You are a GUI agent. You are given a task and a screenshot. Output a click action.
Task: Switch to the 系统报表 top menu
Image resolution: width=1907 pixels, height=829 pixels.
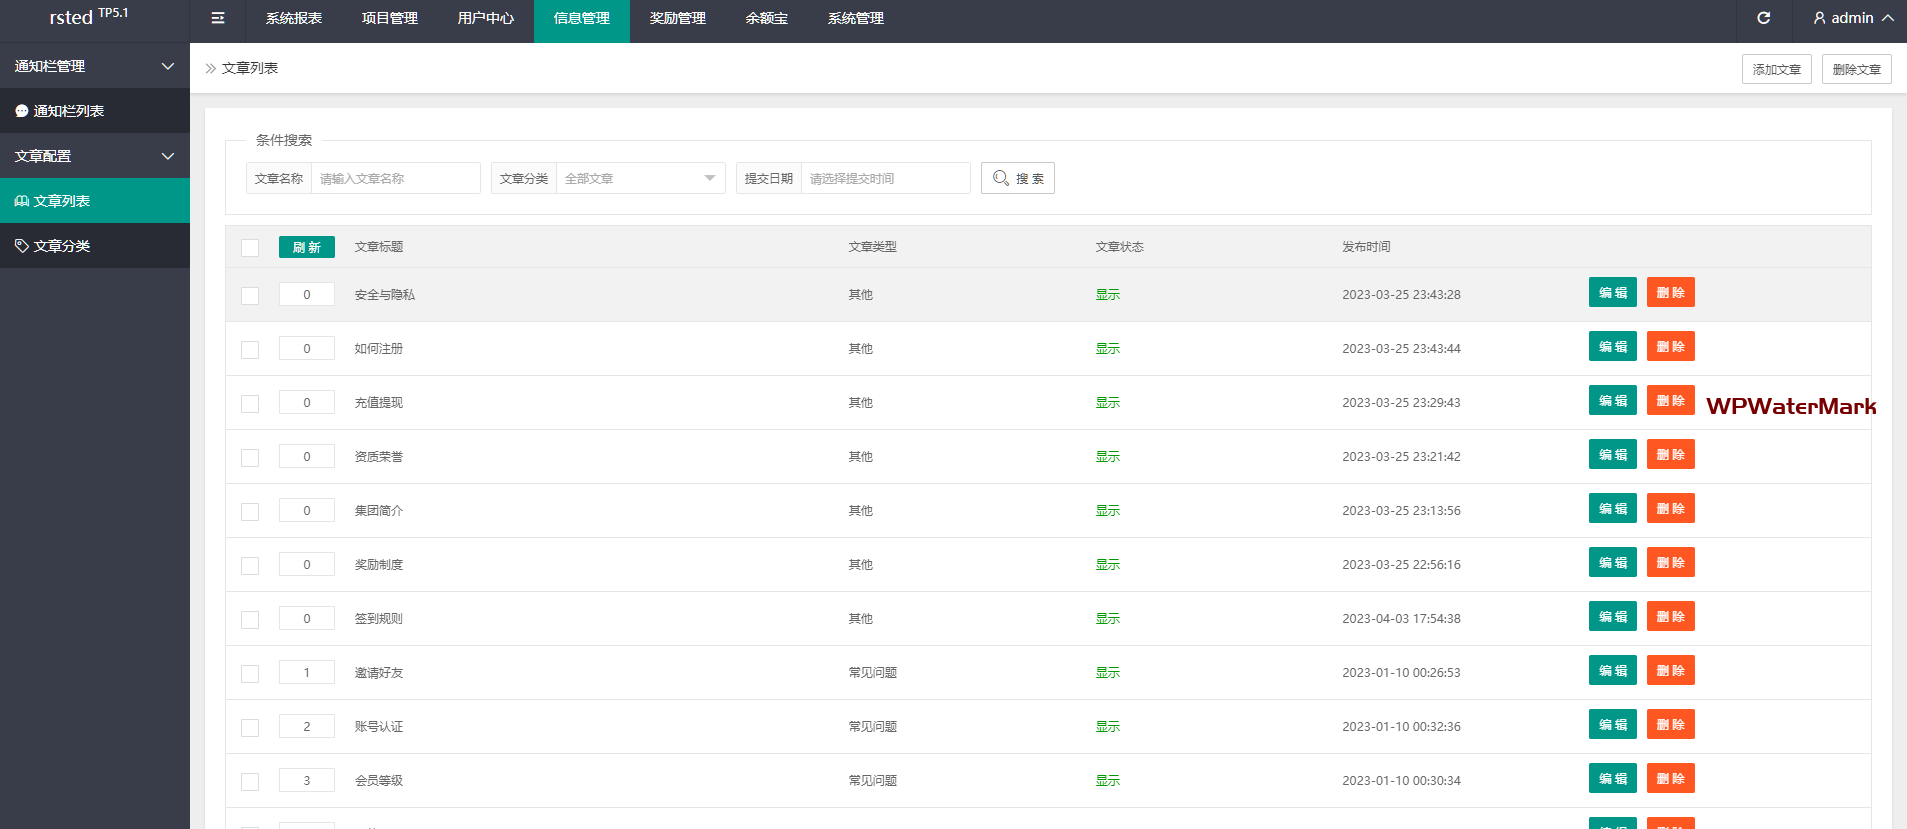(293, 18)
